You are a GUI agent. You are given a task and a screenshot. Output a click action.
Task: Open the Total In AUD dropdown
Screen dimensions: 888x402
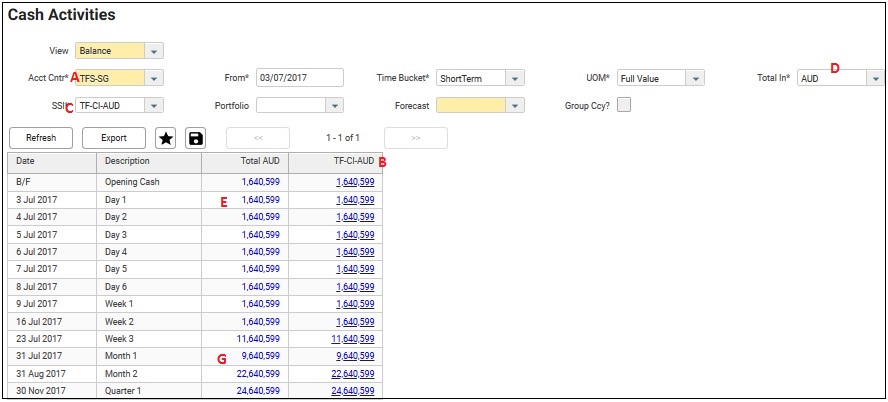tap(876, 78)
